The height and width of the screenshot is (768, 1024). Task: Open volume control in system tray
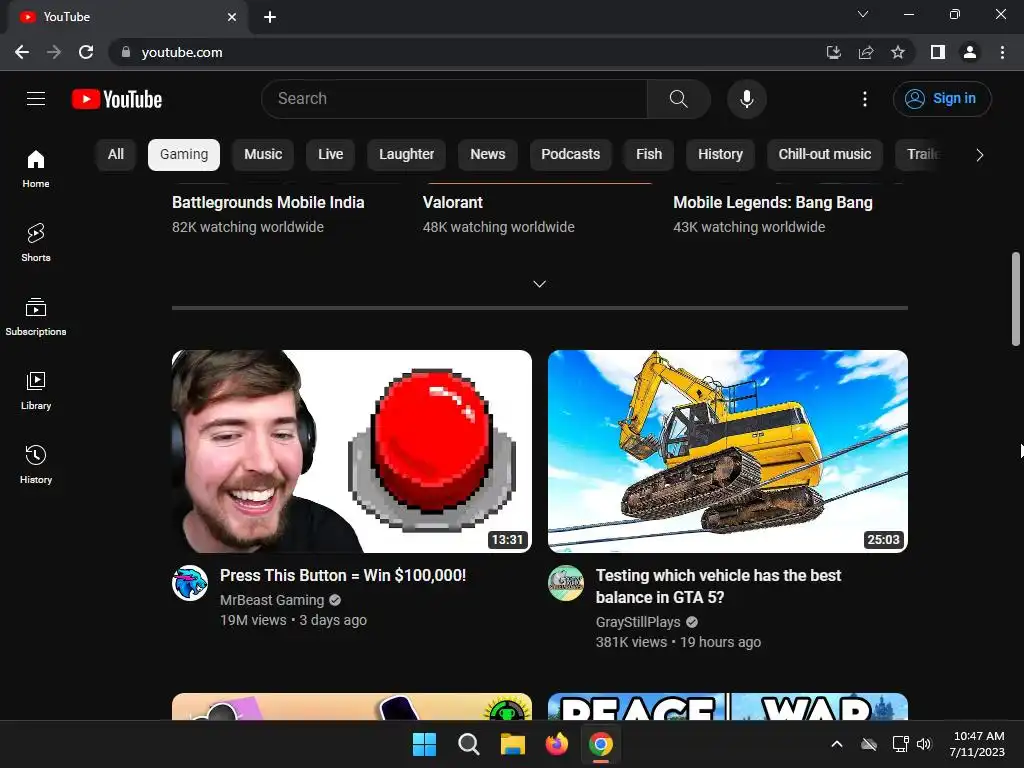(923, 744)
